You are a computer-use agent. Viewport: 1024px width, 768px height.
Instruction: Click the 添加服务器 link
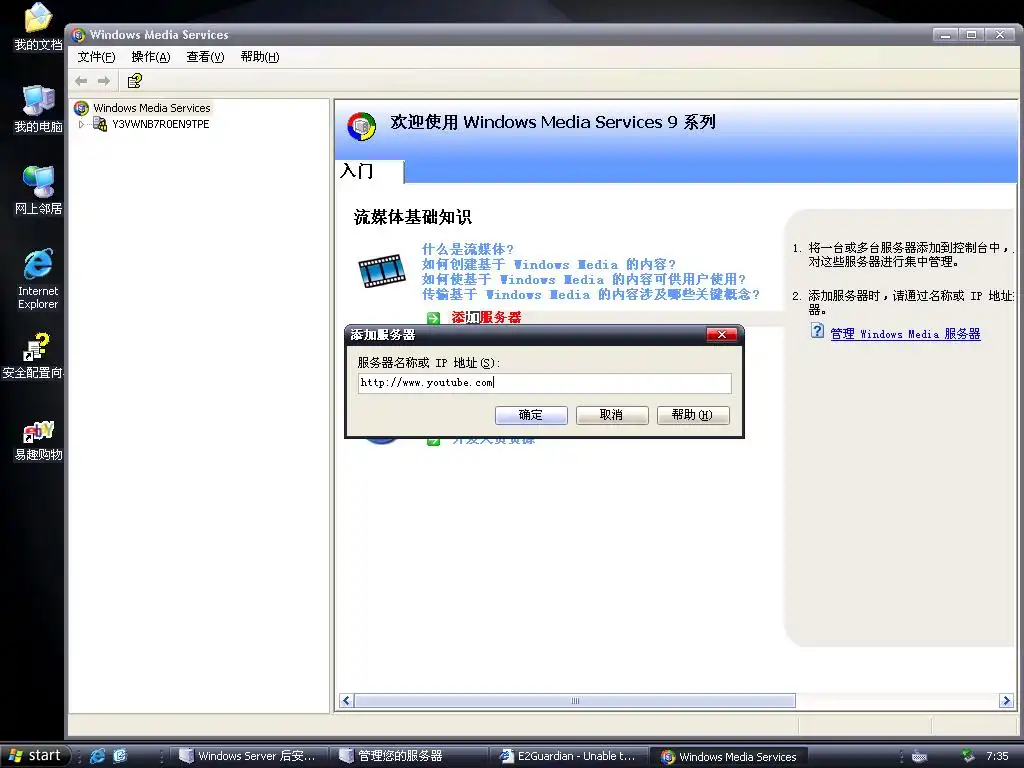pos(486,317)
